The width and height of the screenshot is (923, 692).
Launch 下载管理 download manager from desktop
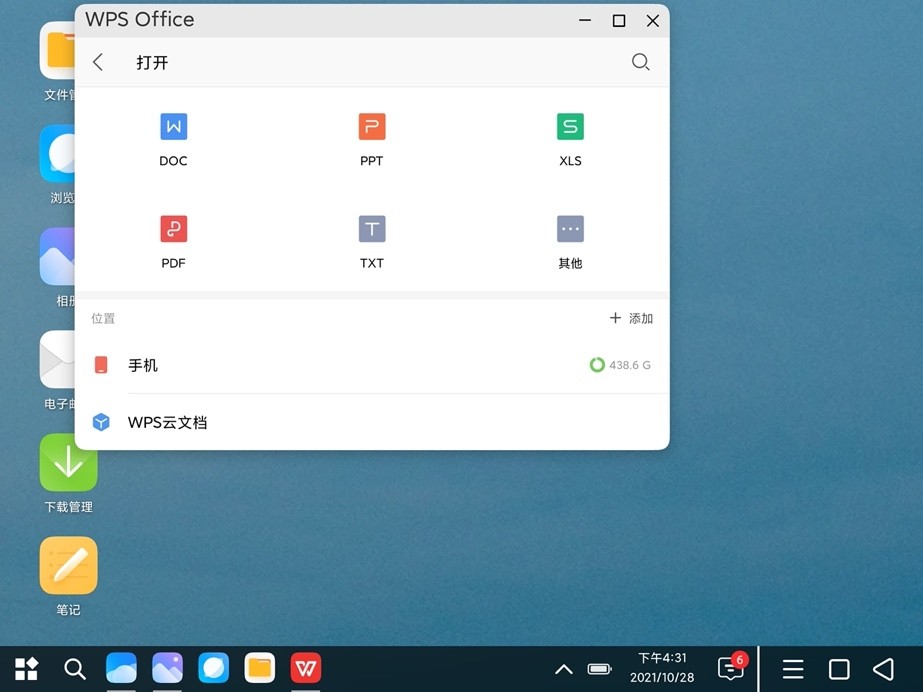point(68,463)
